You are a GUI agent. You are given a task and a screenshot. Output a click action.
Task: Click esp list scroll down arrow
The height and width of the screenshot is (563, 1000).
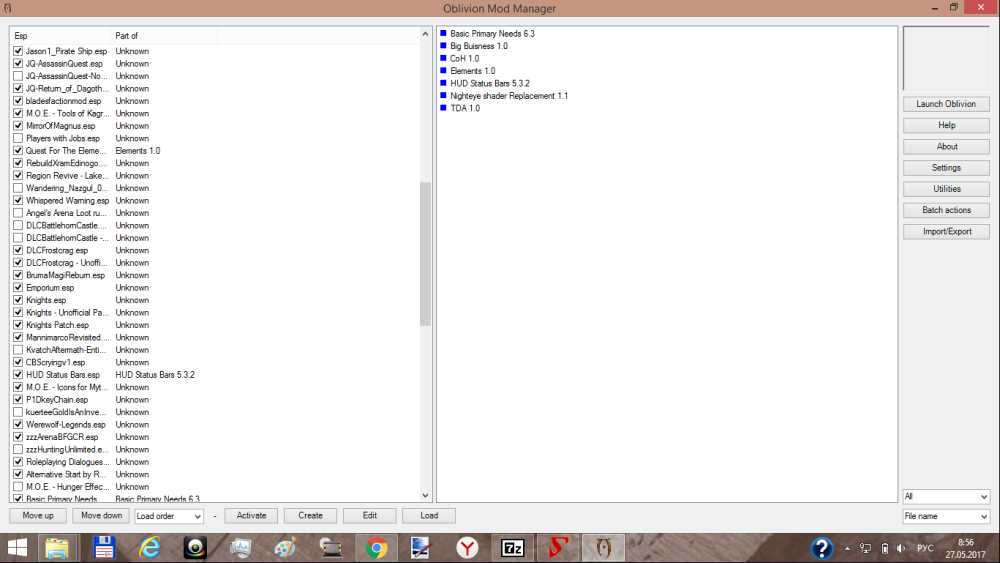point(425,495)
